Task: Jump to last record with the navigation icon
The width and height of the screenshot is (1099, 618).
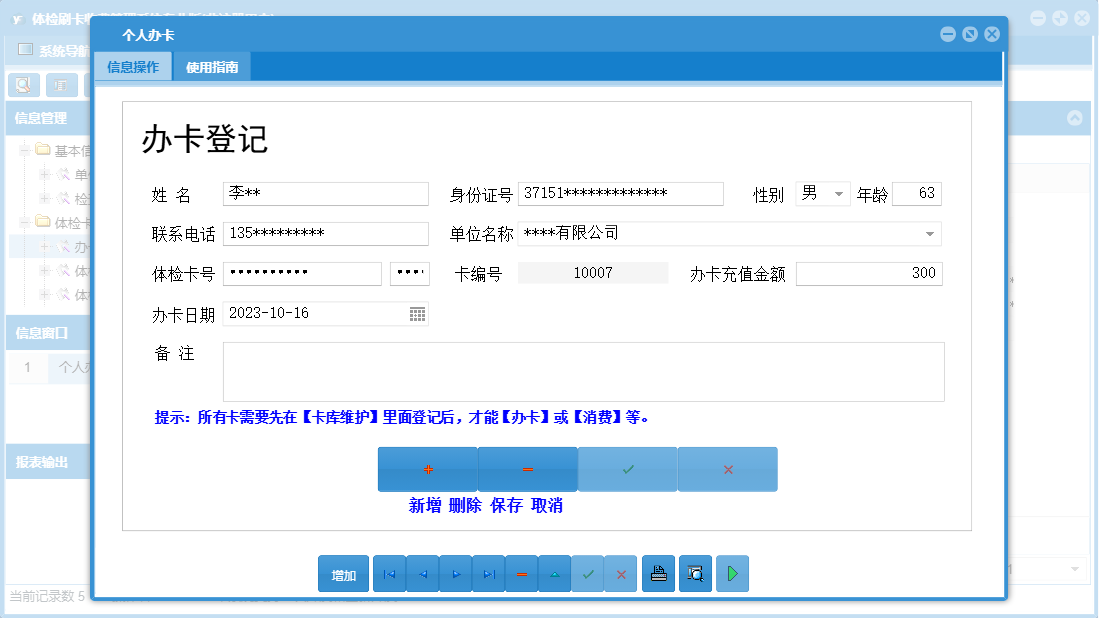Action: coord(488,573)
